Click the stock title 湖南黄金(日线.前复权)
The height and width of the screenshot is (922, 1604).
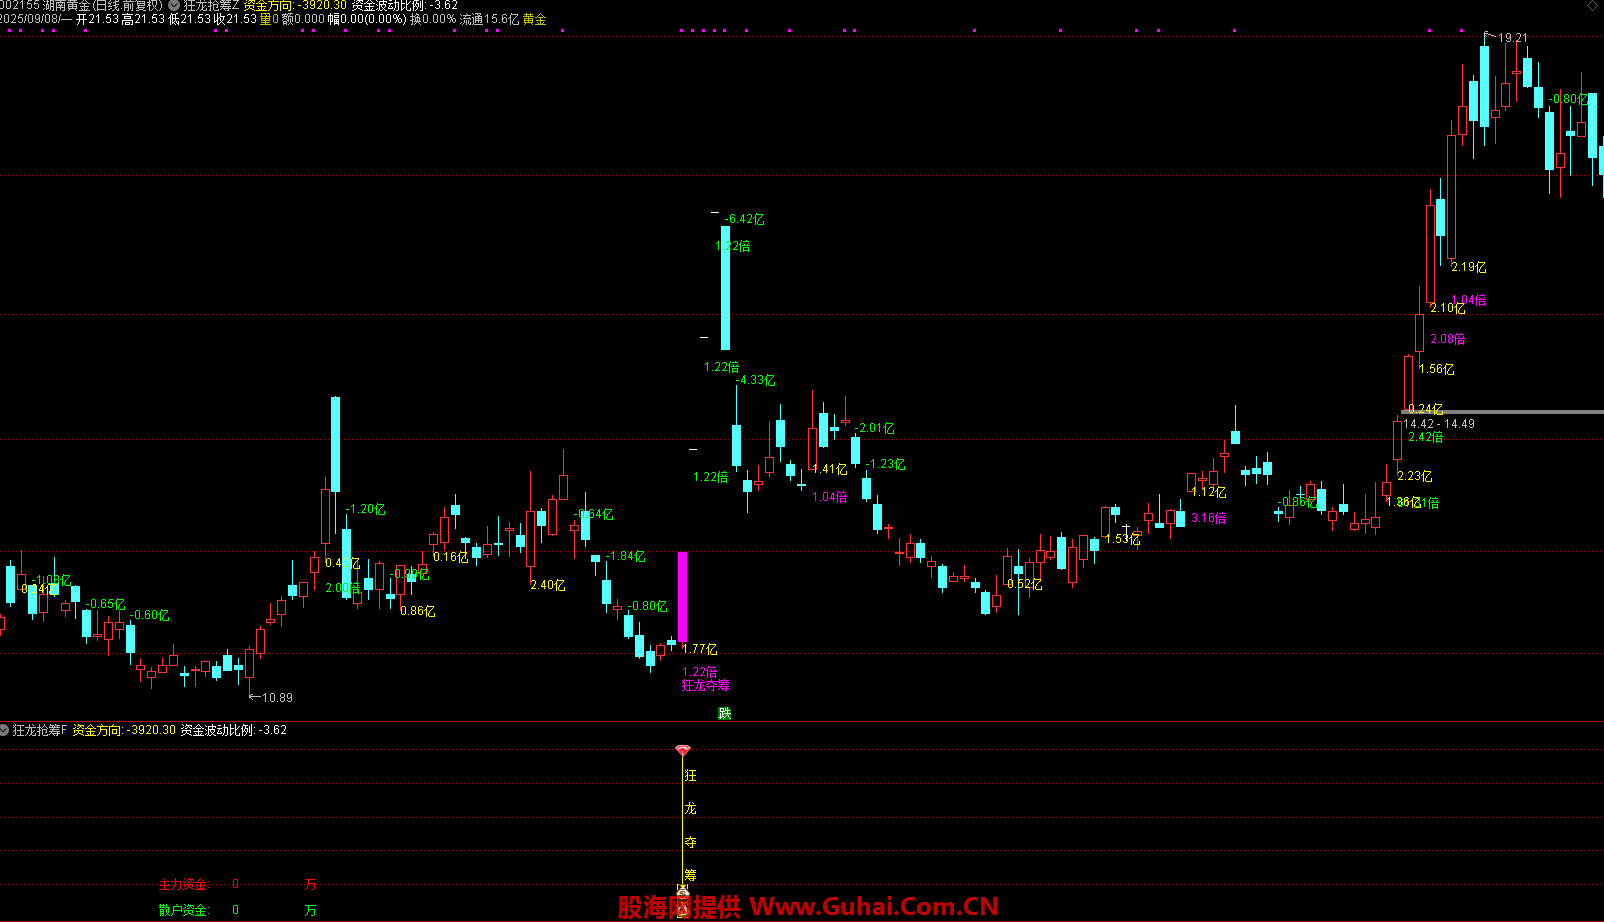[x=102, y=6]
